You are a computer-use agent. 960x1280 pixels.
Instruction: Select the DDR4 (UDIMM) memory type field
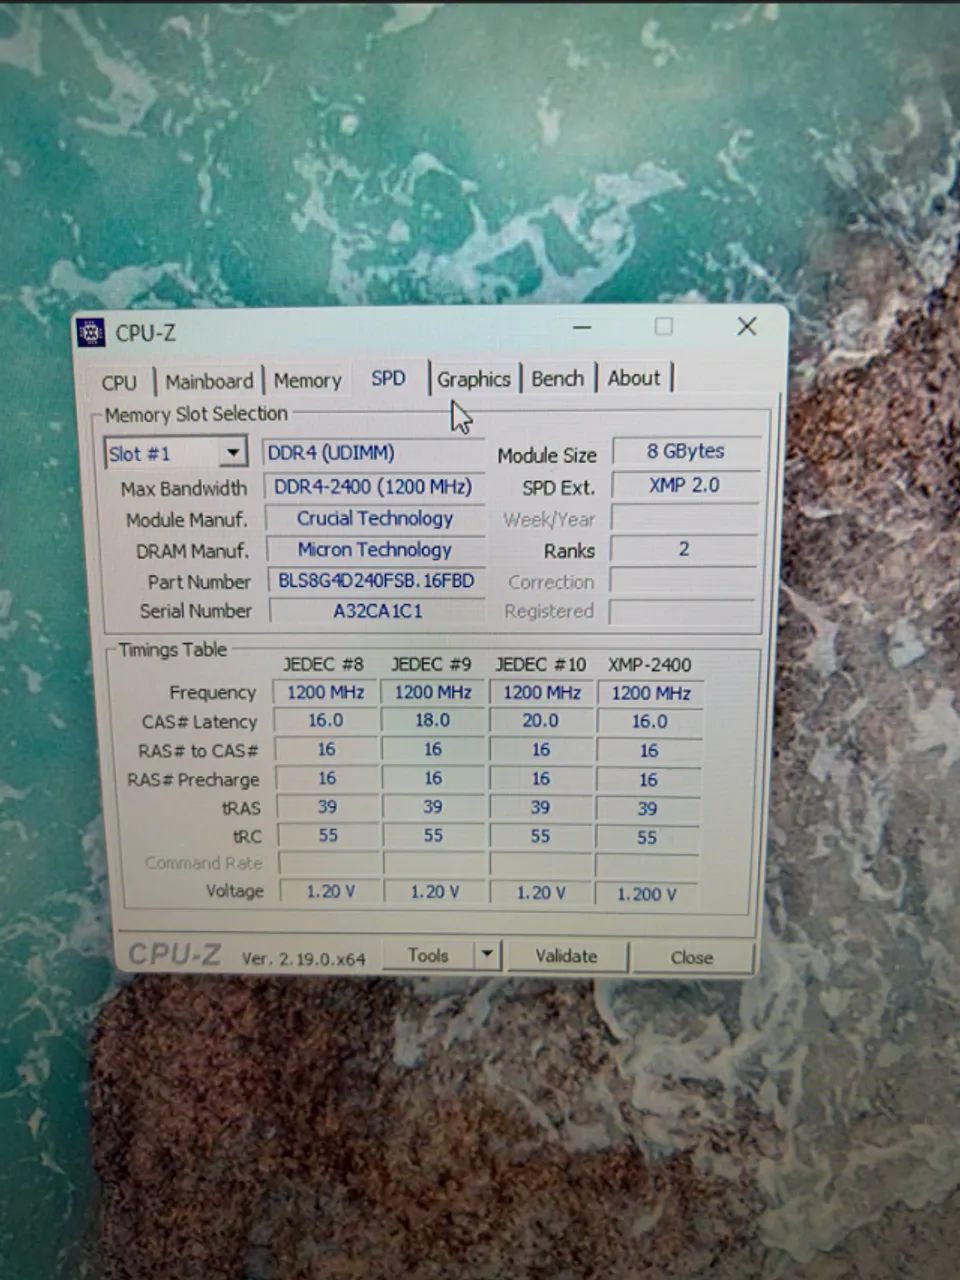coord(374,453)
